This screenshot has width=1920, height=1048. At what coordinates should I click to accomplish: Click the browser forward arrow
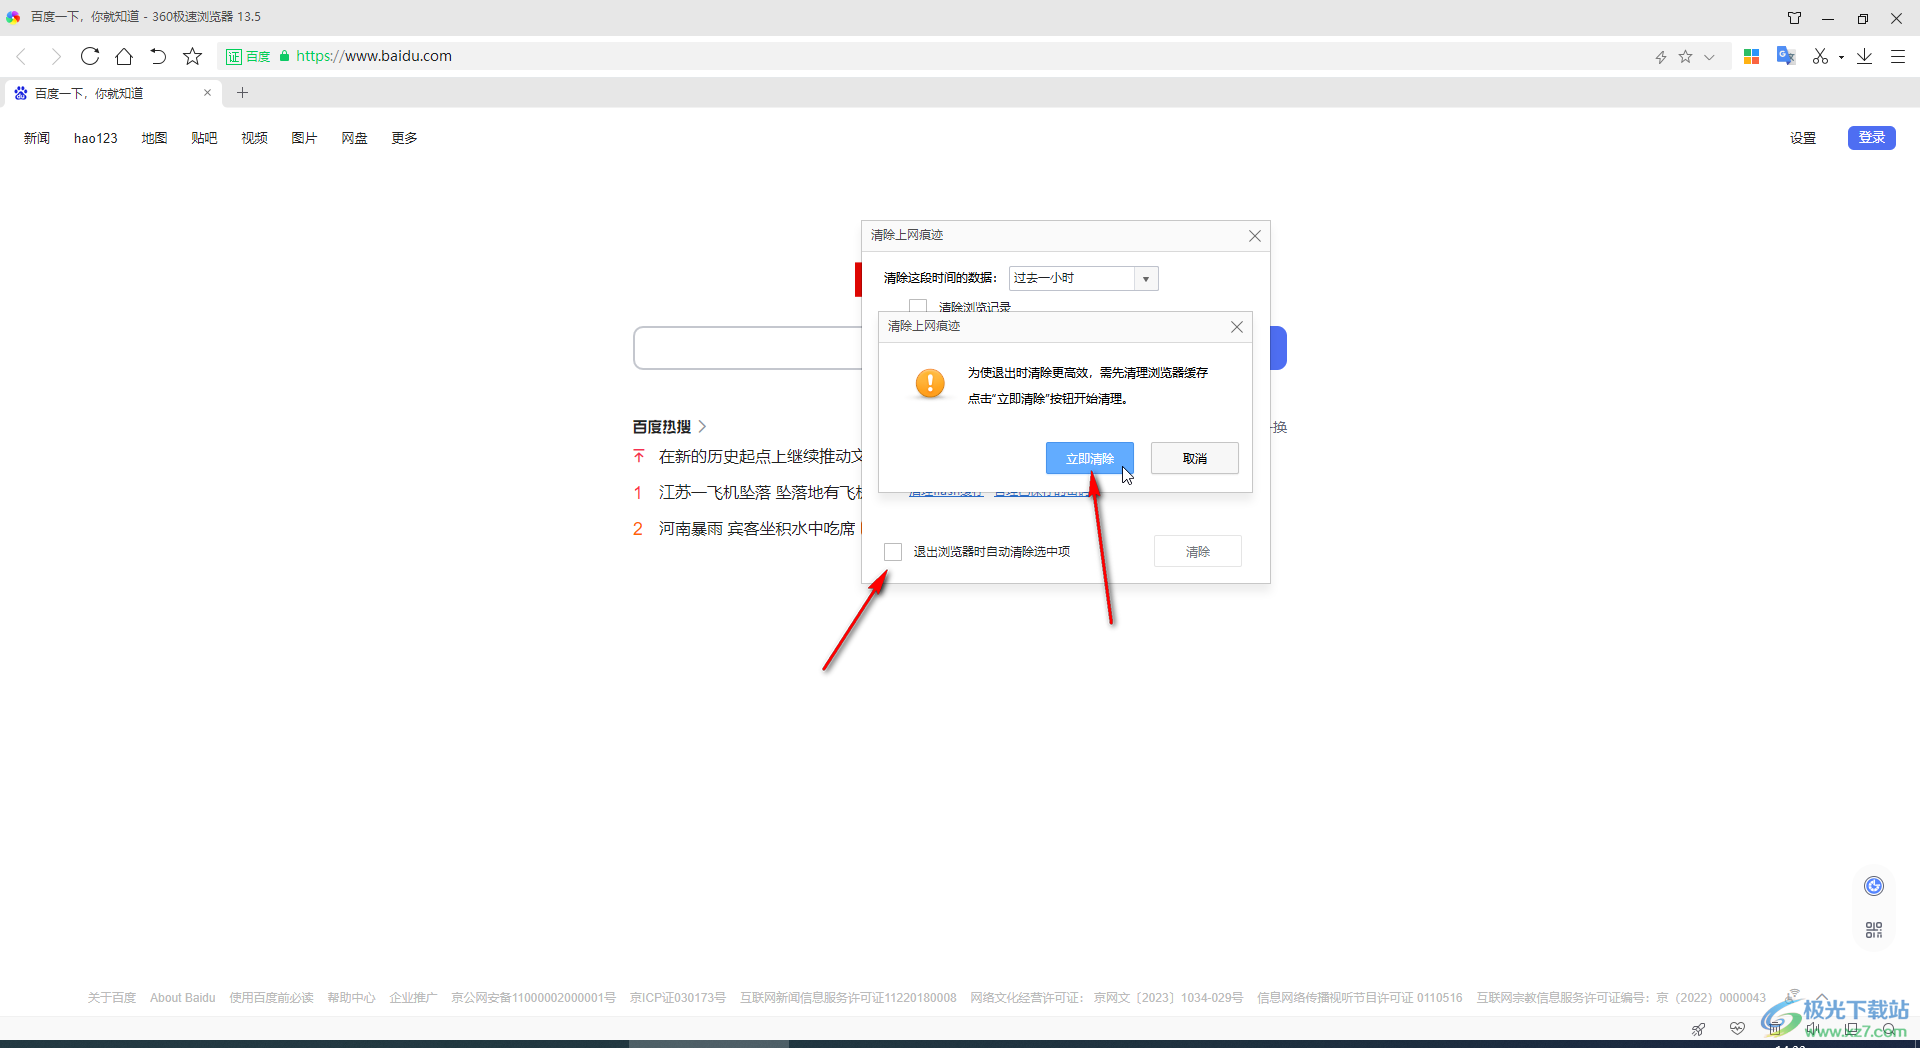(x=55, y=56)
